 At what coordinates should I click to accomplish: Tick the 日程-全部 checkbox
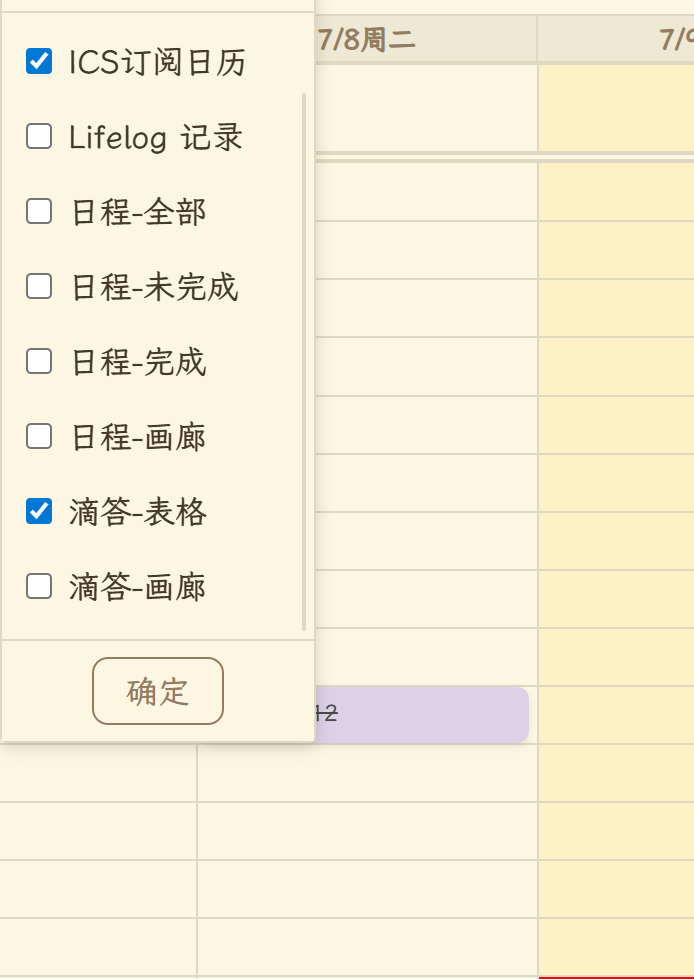pyautogui.click(x=39, y=212)
